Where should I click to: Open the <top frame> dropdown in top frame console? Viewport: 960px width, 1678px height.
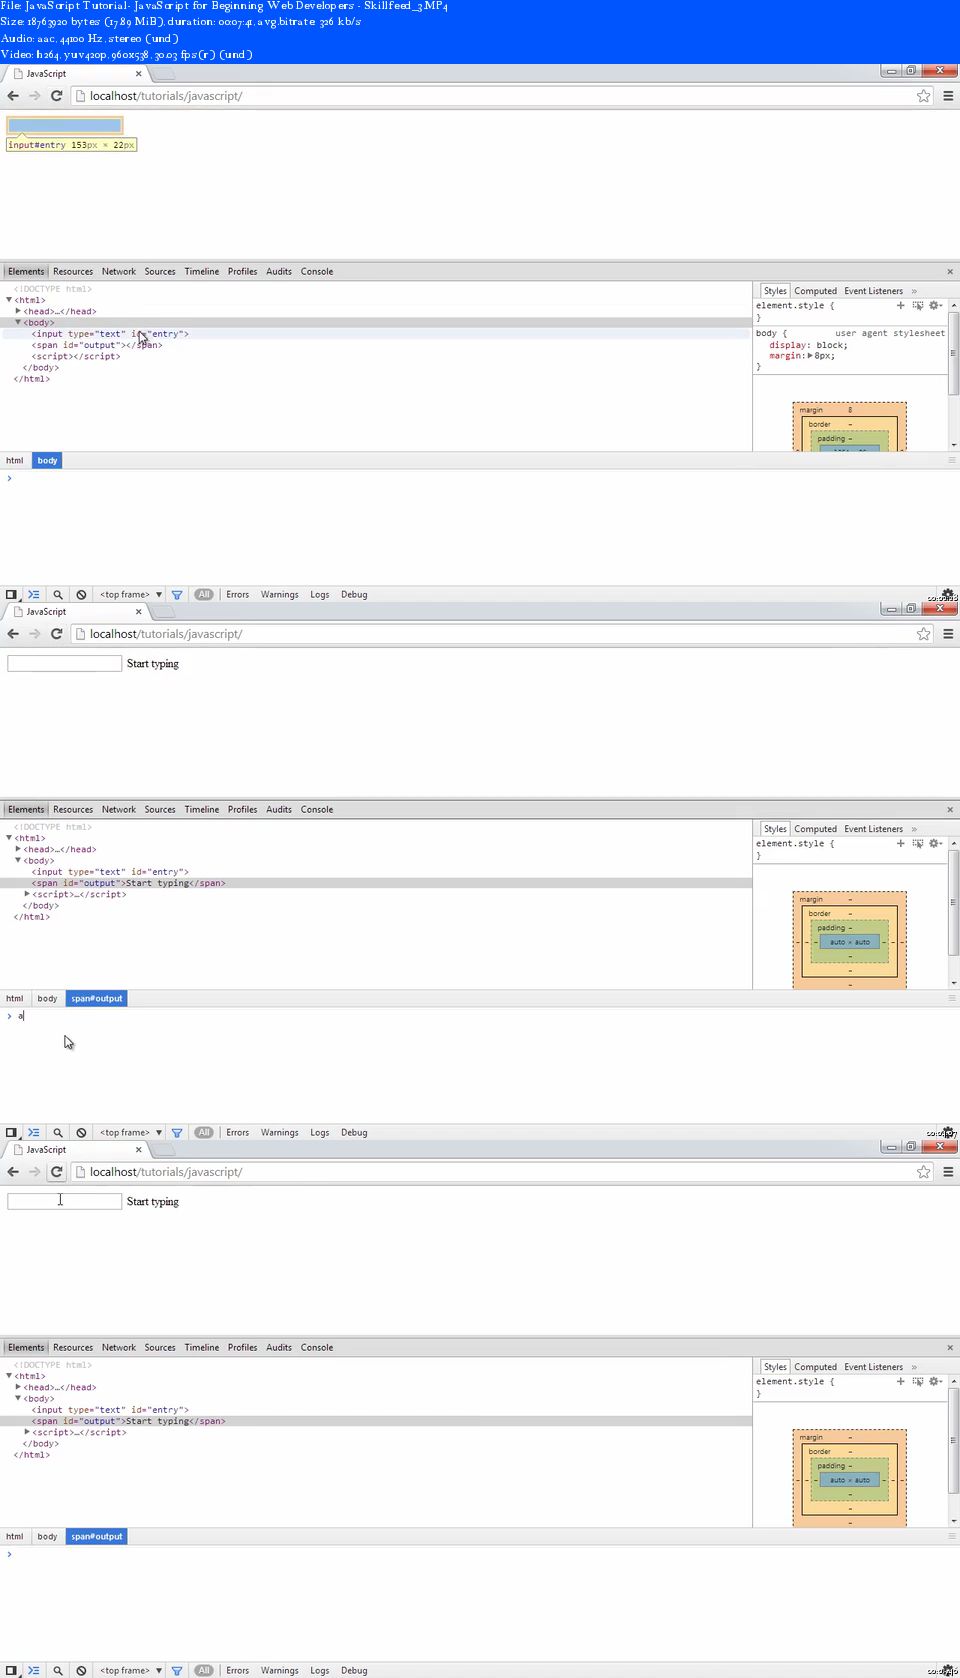(x=130, y=594)
